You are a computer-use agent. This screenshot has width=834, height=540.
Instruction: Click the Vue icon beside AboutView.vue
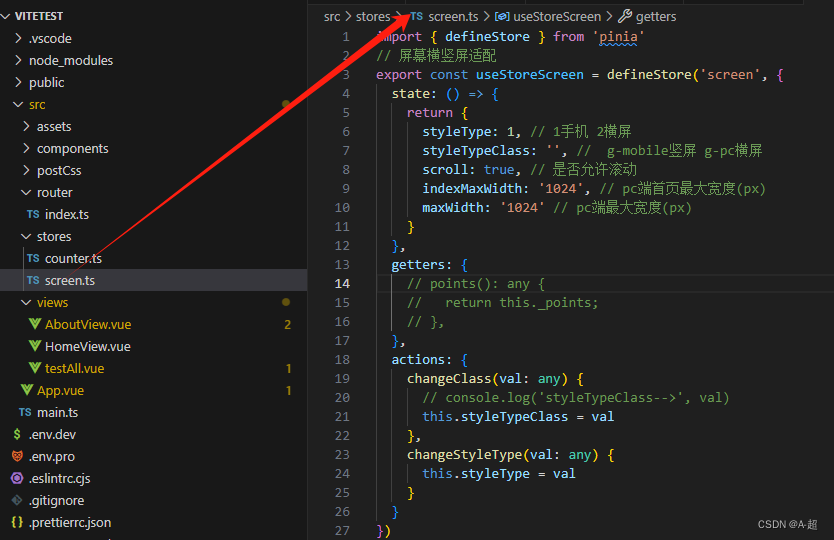pos(35,324)
